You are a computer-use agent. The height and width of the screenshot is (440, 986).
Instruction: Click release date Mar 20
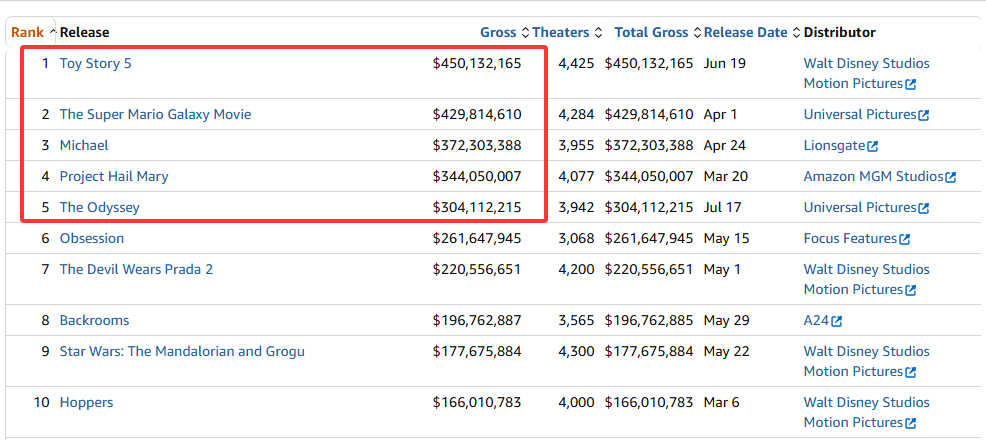point(726,177)
